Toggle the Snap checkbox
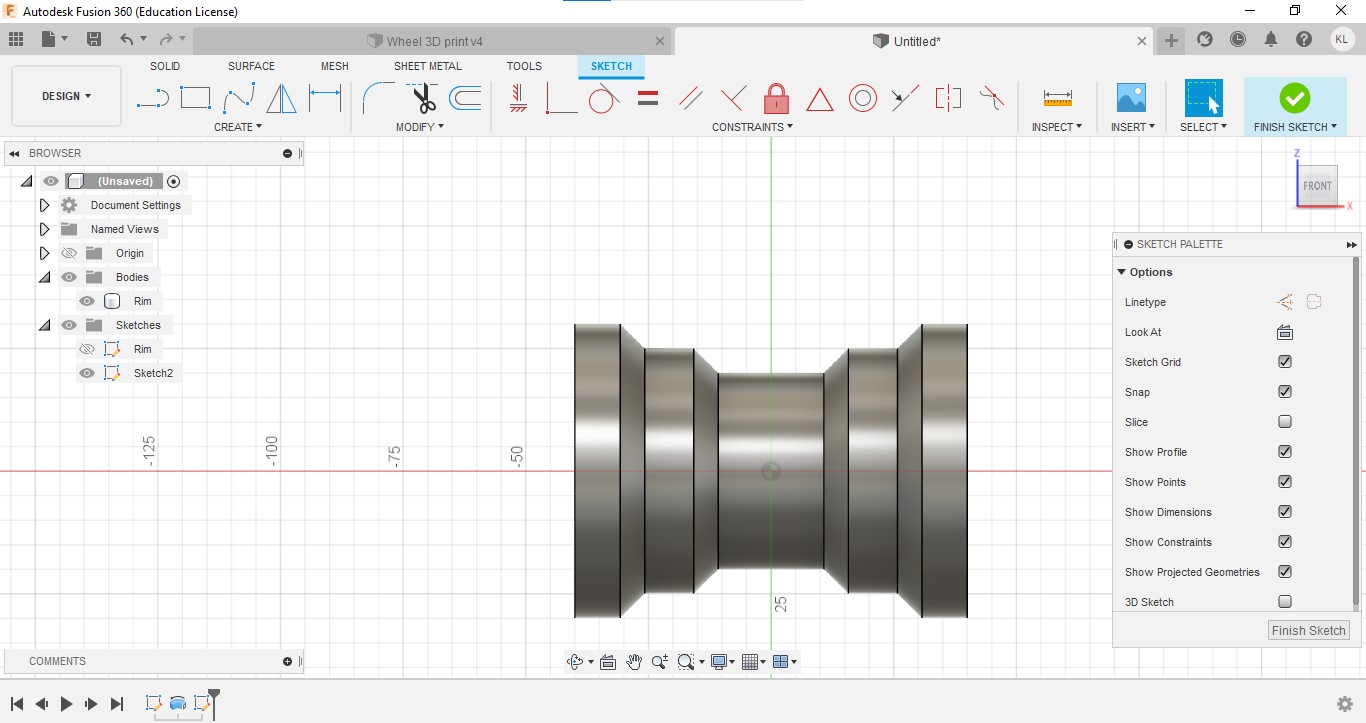Viewport: 1366px width, 723px height. point(1285,392)
